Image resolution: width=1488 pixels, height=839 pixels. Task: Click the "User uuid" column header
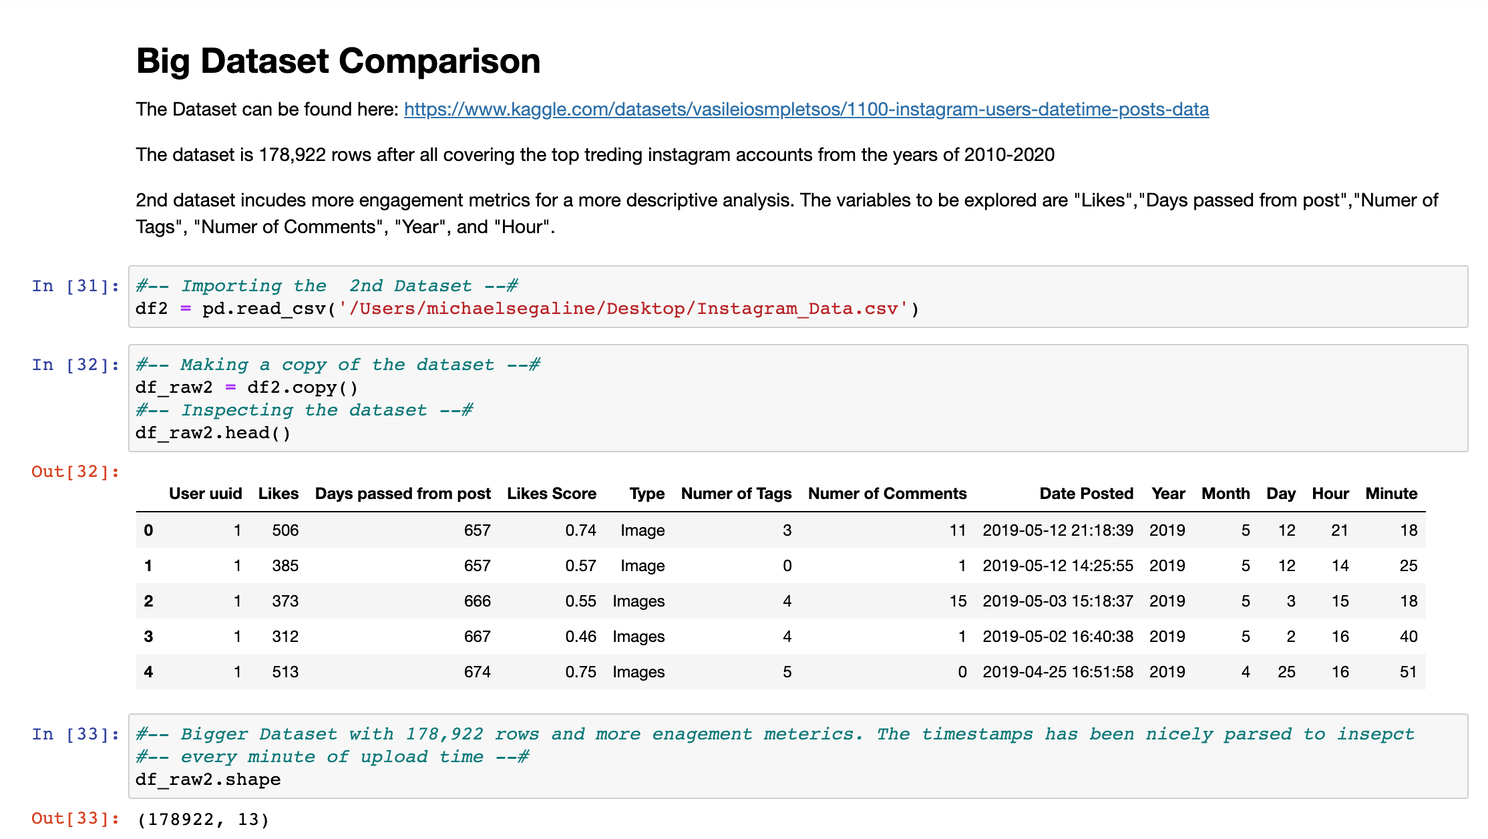205,493
